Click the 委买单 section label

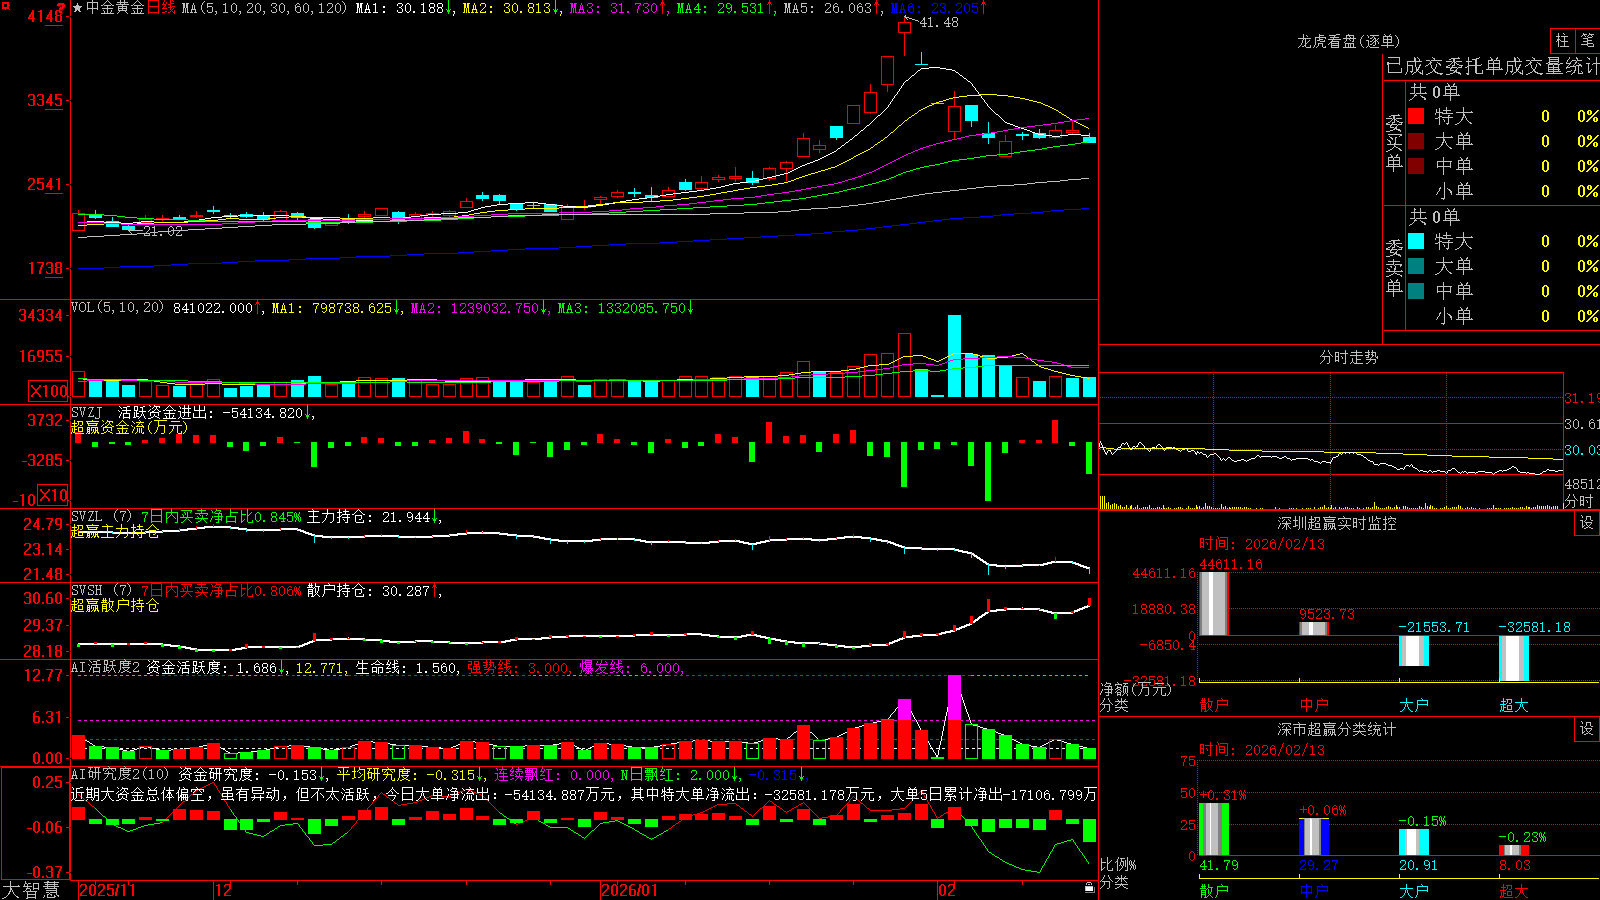click(1394, 142)
